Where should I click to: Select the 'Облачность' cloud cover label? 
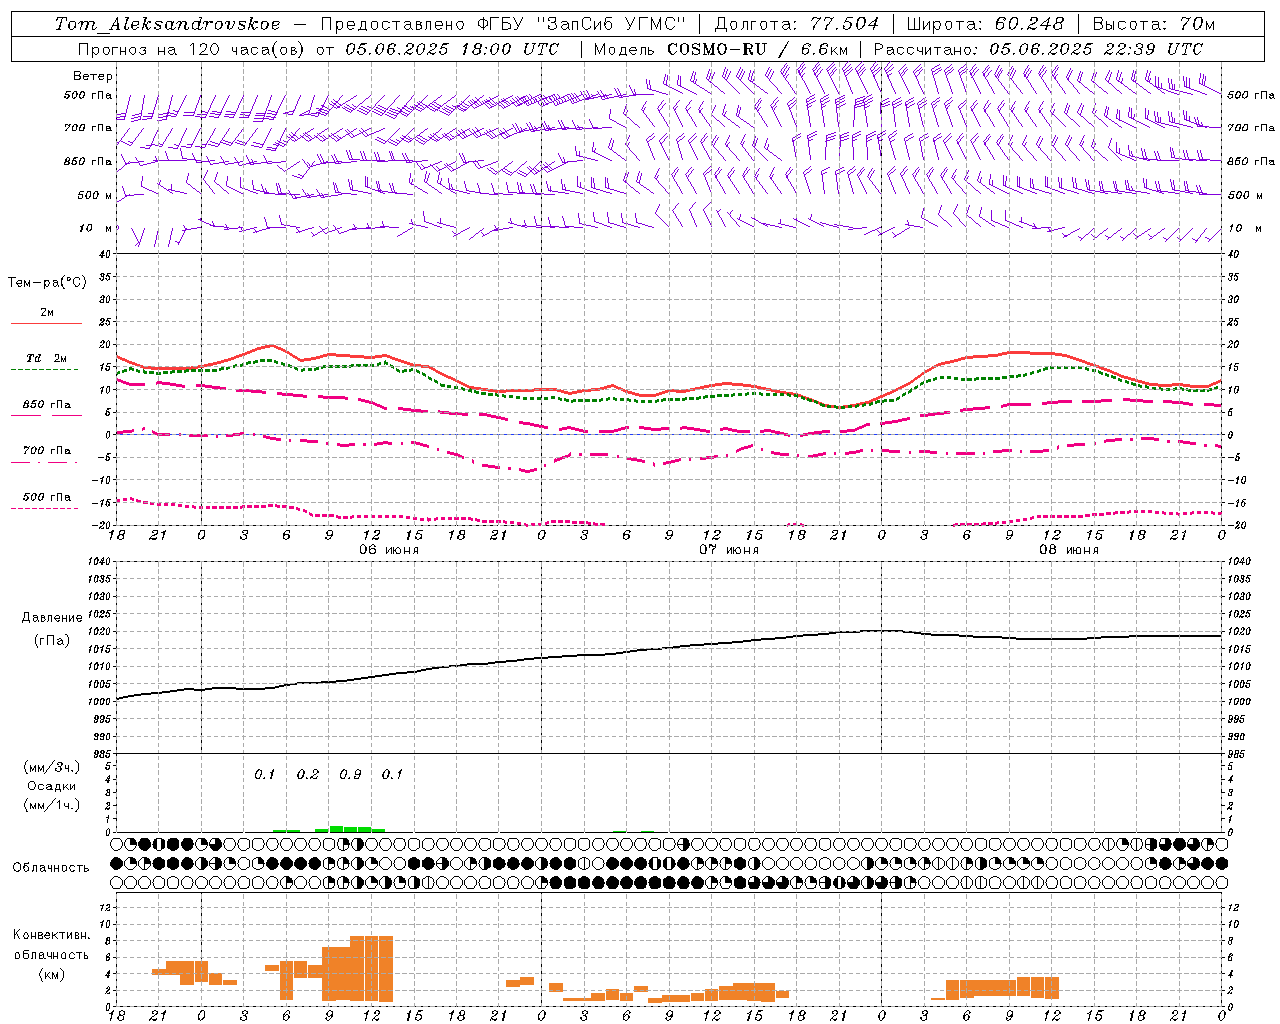51,868
